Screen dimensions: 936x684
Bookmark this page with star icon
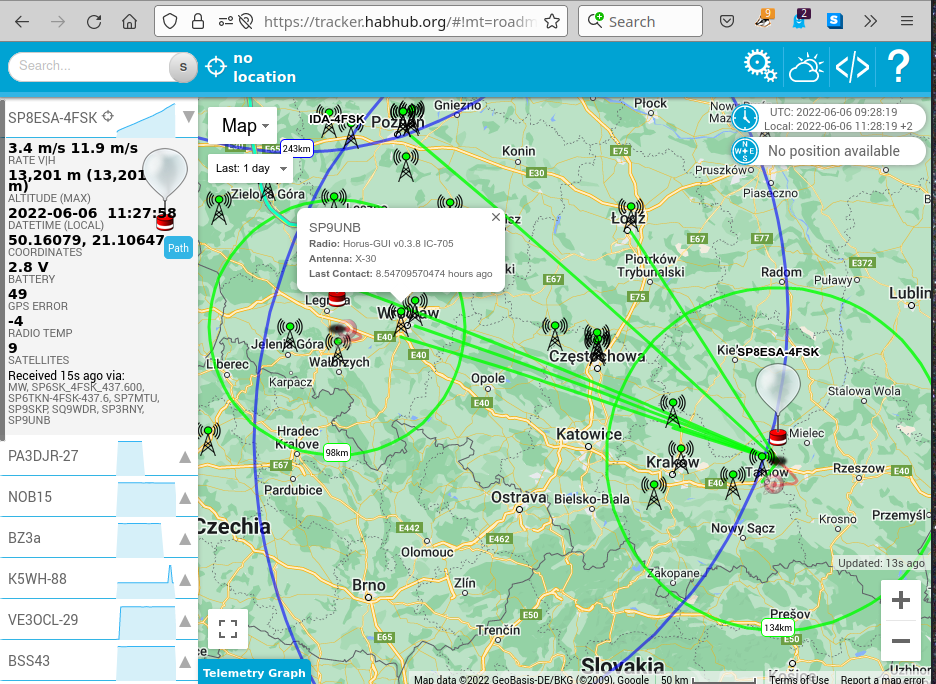(x=552, y=22)
